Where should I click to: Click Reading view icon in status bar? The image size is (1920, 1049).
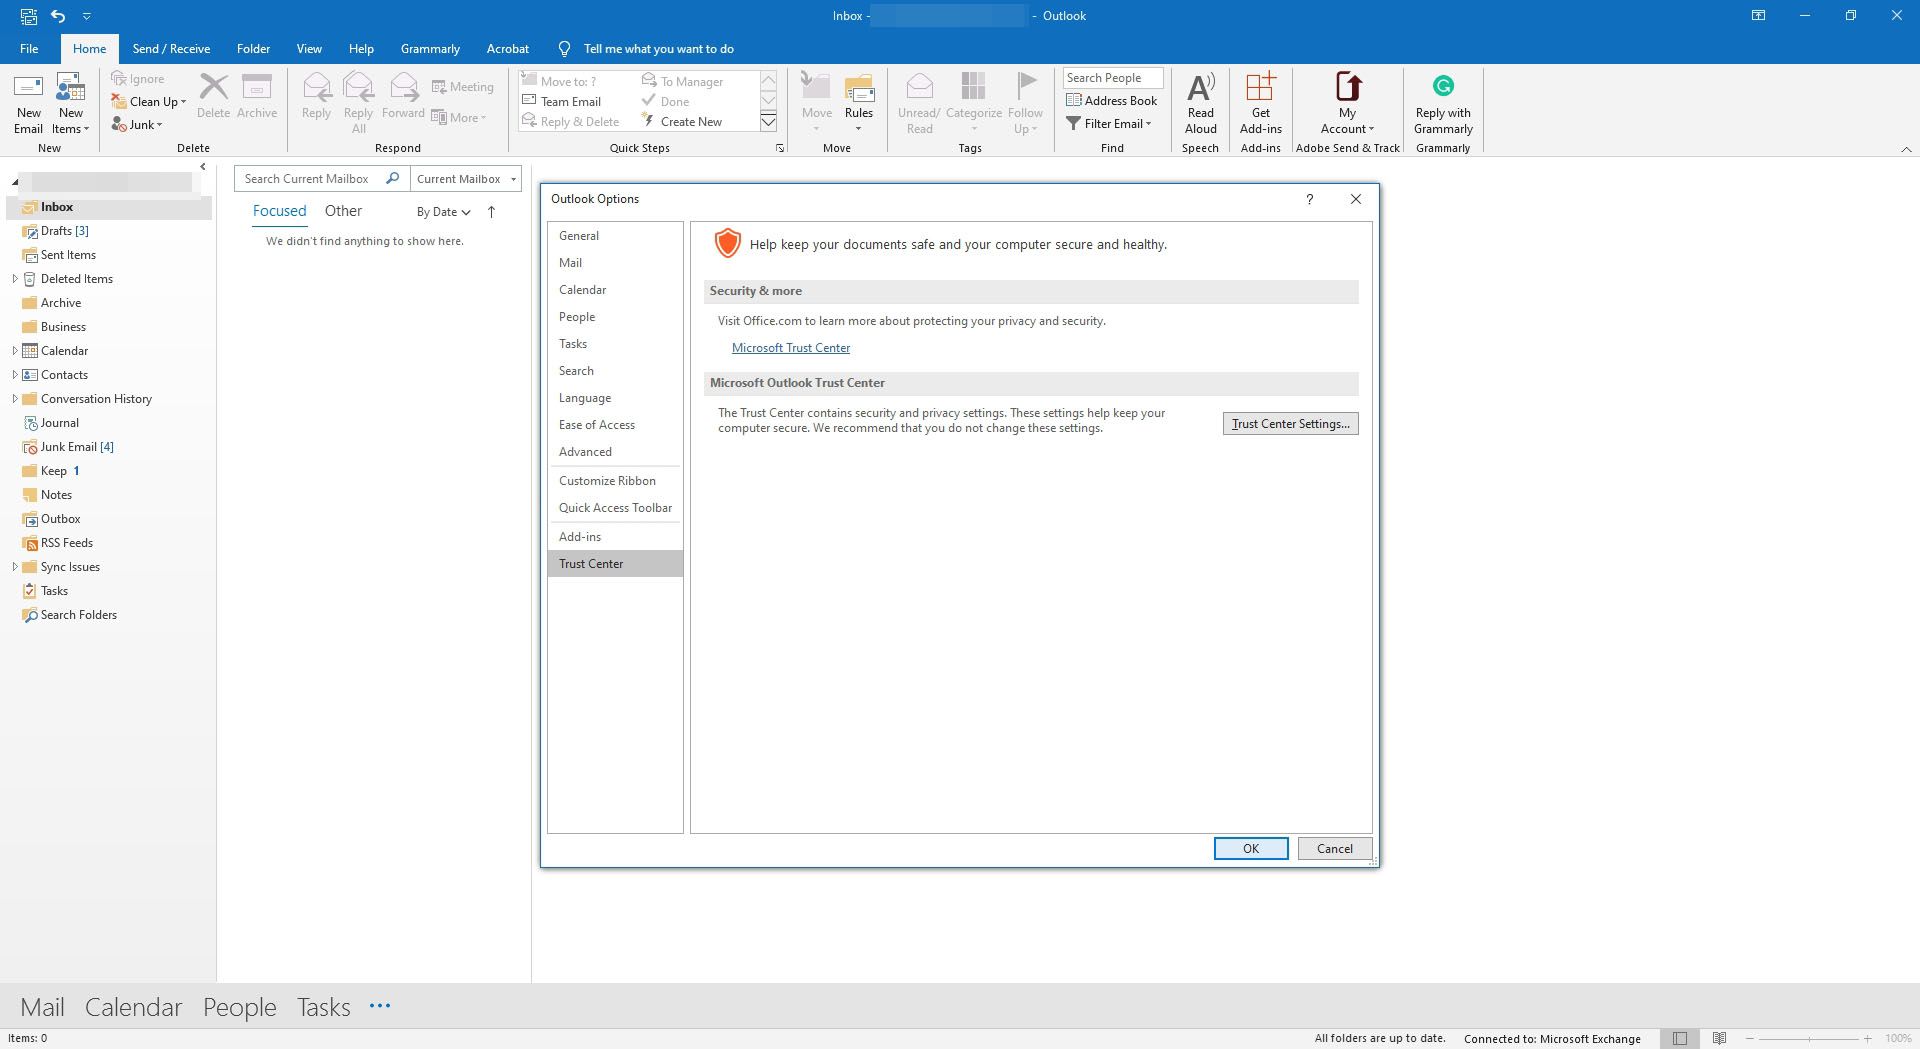pyautogui.click(x=1719, y=1038)
